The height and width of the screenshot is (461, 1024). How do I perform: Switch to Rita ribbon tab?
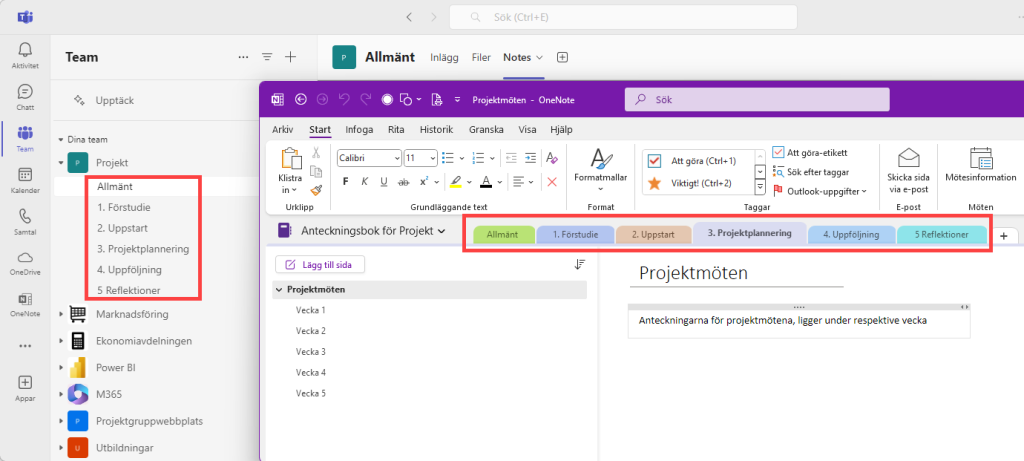point(396,129)
